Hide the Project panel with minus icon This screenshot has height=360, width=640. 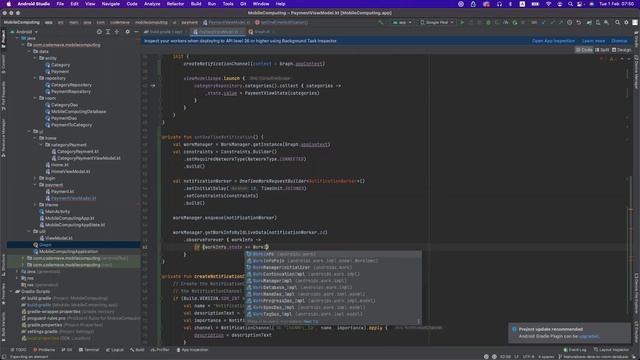[136, 31]
